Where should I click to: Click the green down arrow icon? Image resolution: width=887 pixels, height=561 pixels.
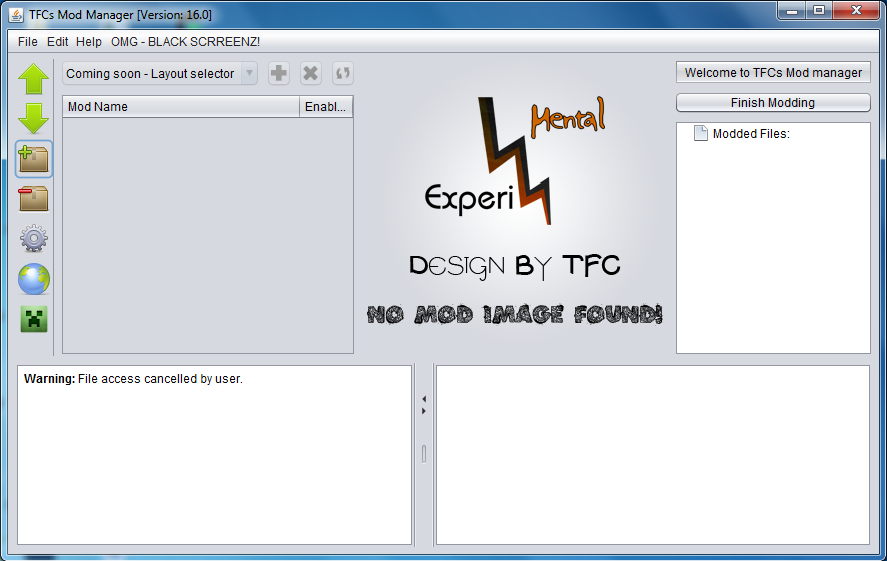point(33,119)
